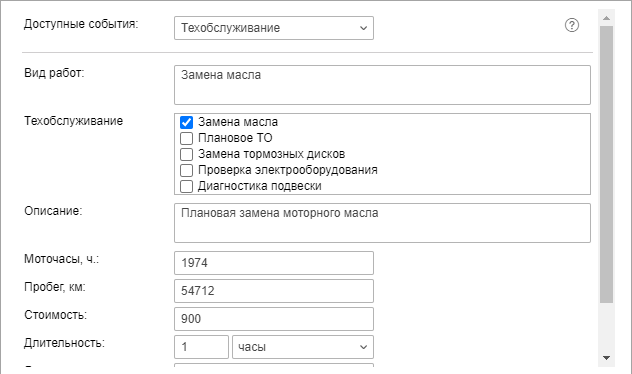Click the scrollbar down arrow
Viewport: 632px width, 374px height.
[606, 357]
